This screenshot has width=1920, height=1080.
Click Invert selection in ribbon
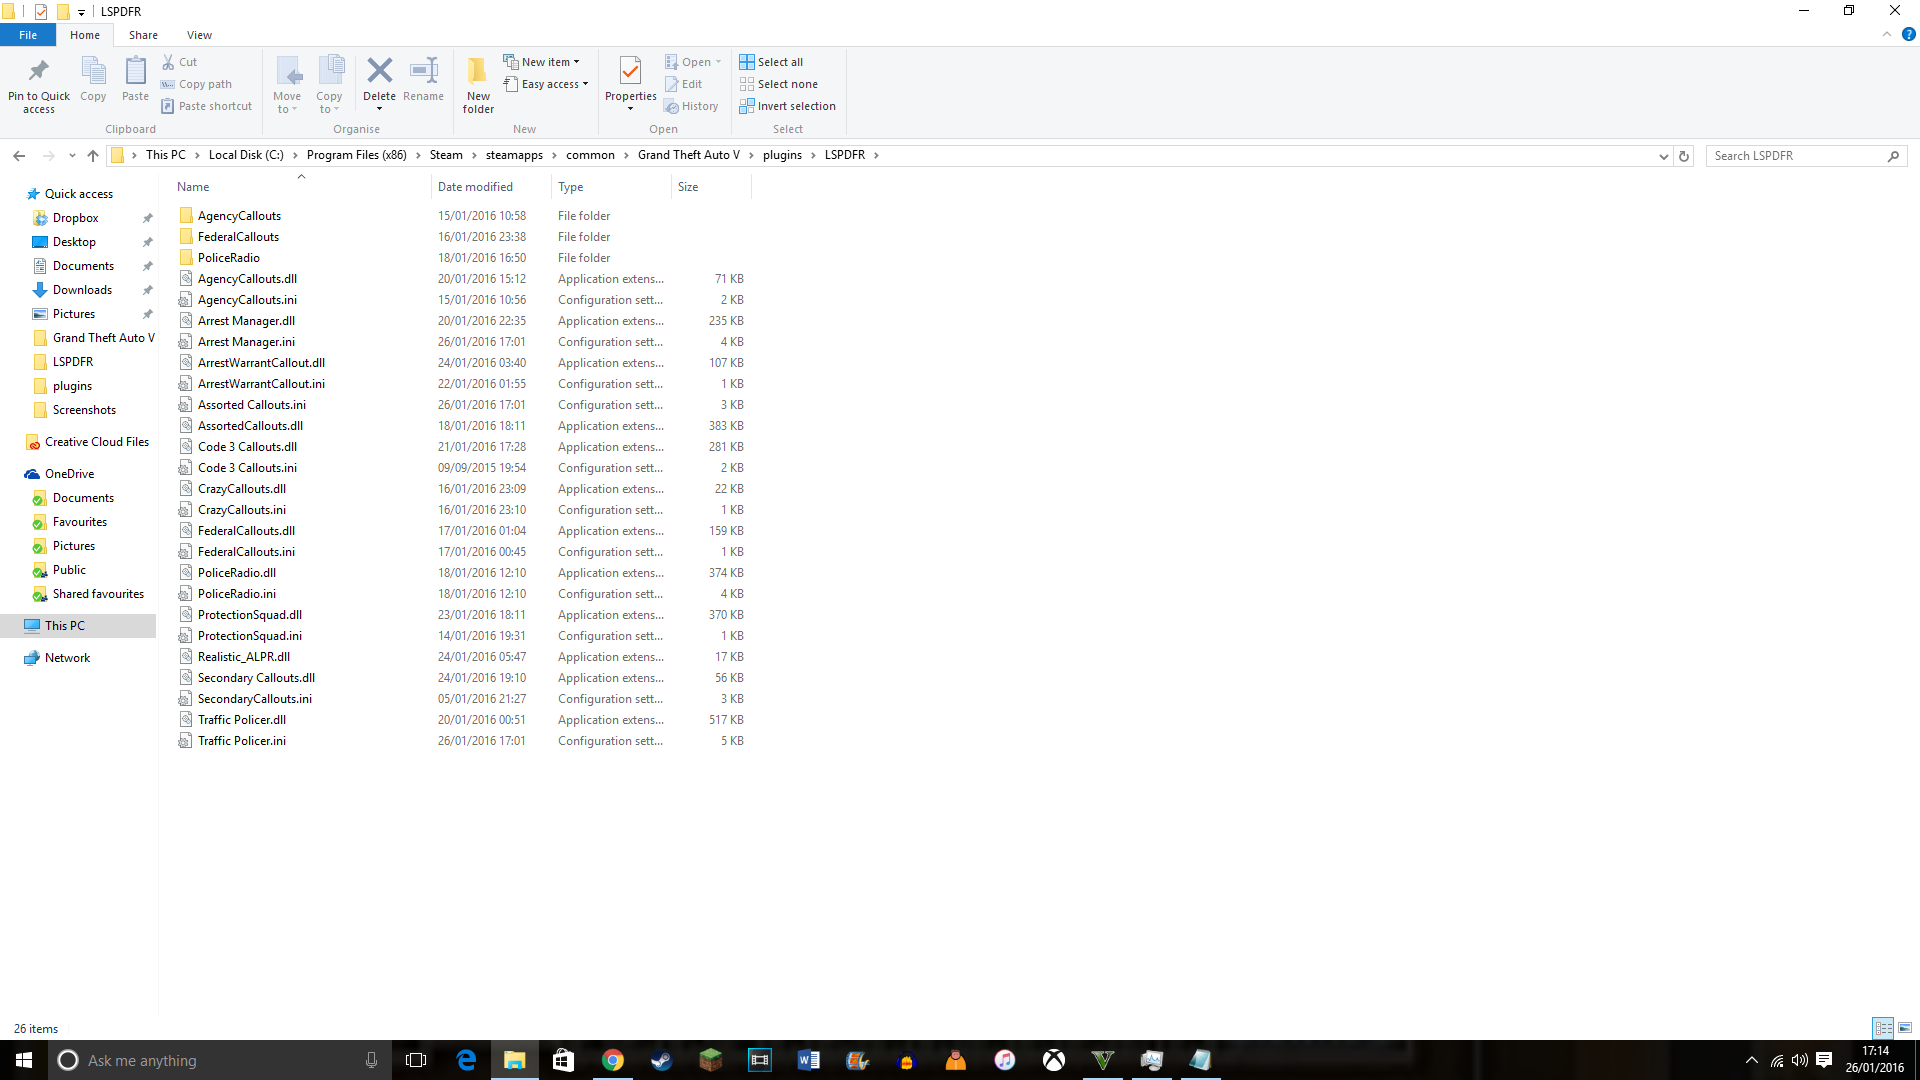[x=787, y=106]
